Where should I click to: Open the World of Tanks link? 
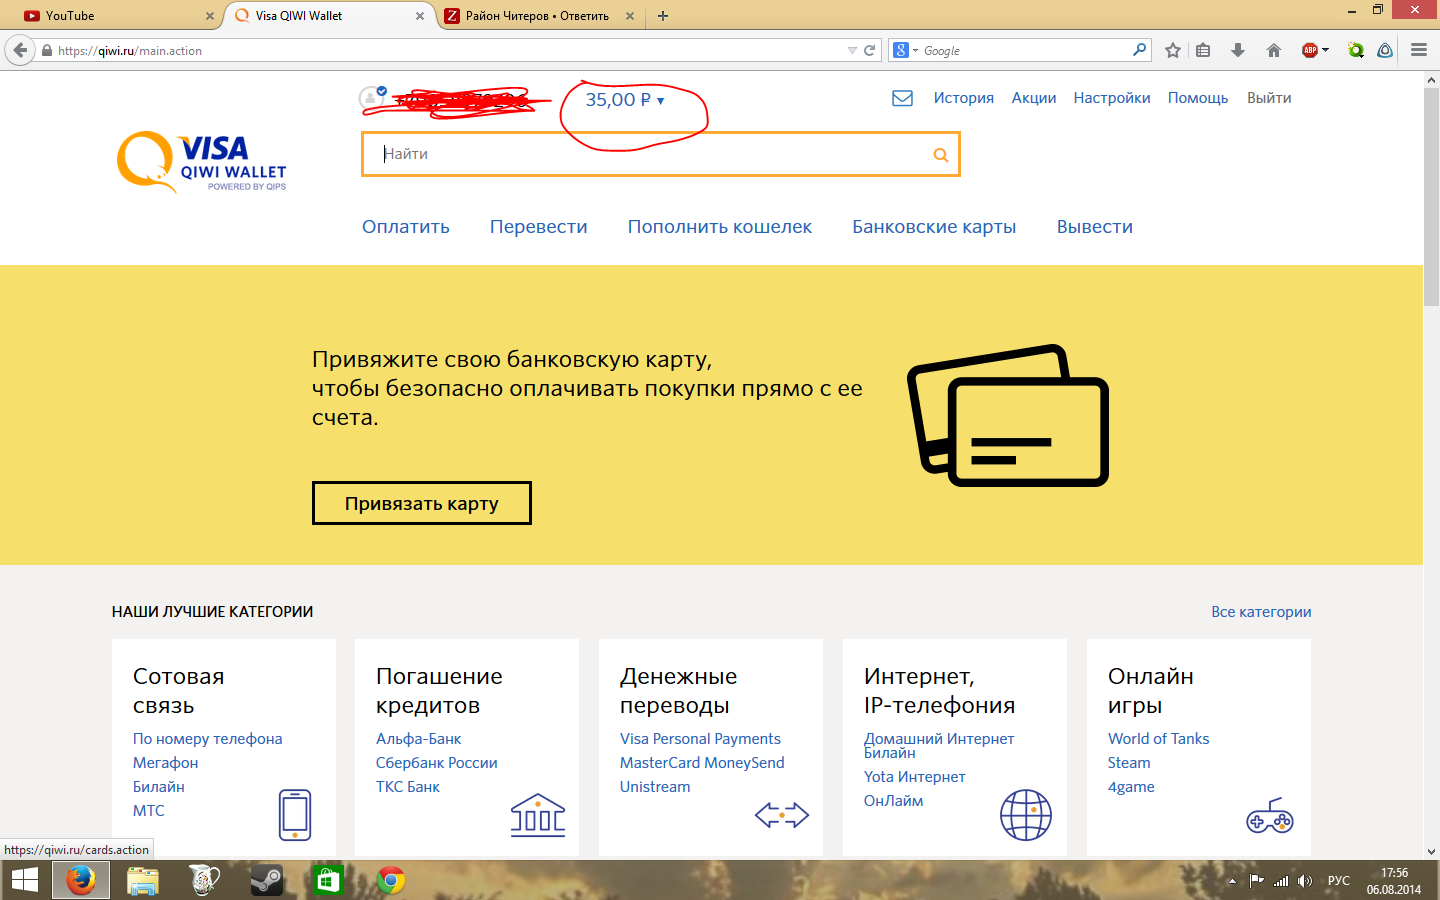[1158, 739]
